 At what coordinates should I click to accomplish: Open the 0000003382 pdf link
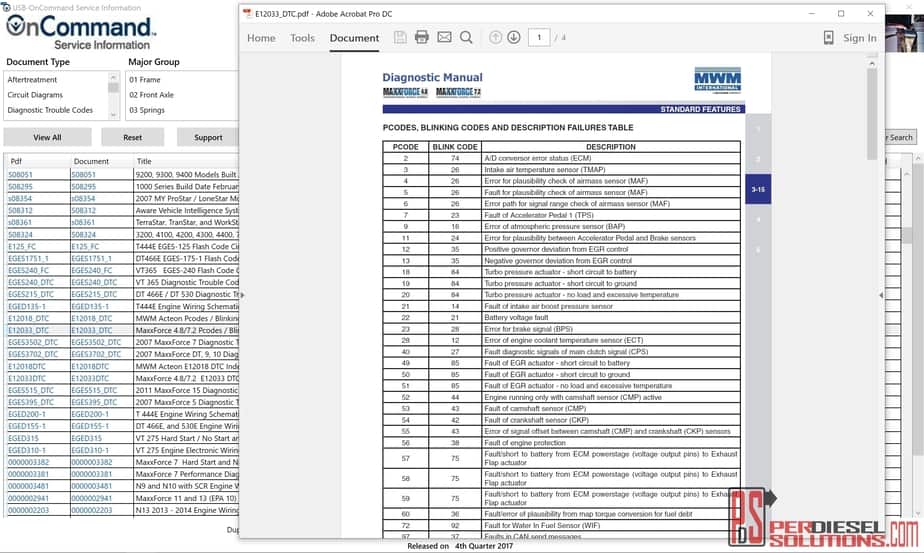tap(28, 462)
